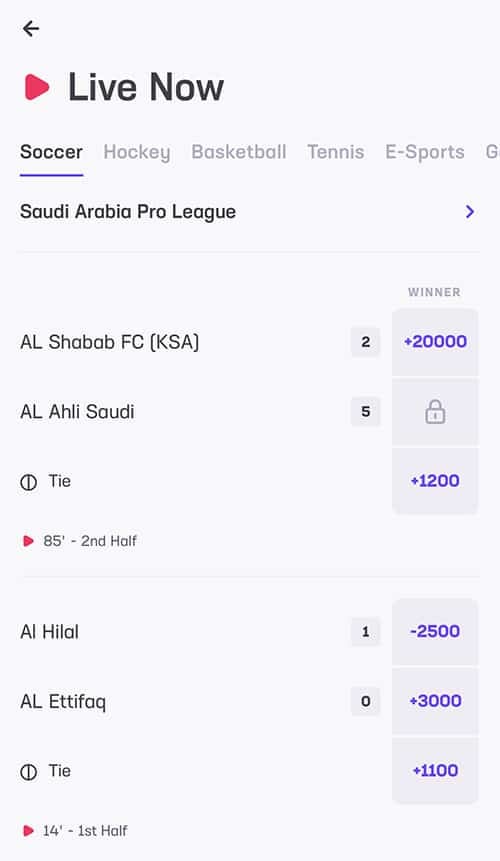500x861 pixels.
Task: Click the red Live Now play icon
Action: click(x=37, y=87)
